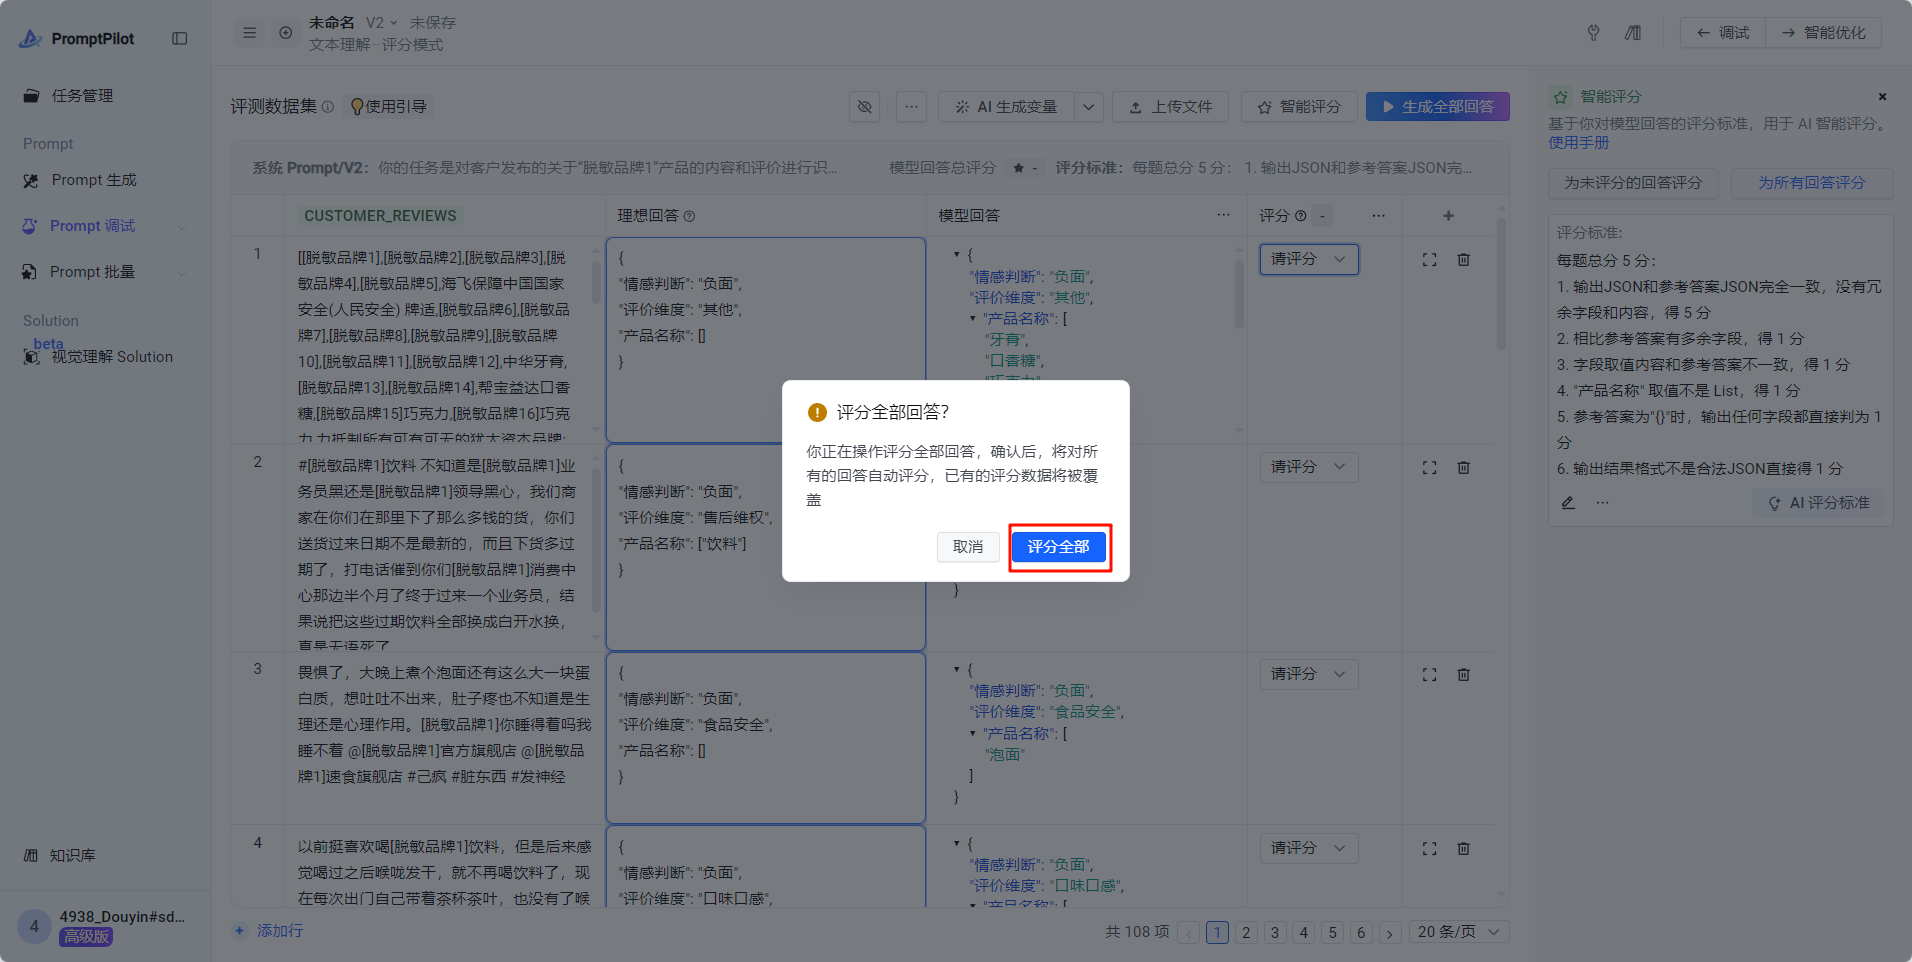Open the 使用手册 link
Viewport: 1912px width, 962px height.
click(x=1579, y=143)
